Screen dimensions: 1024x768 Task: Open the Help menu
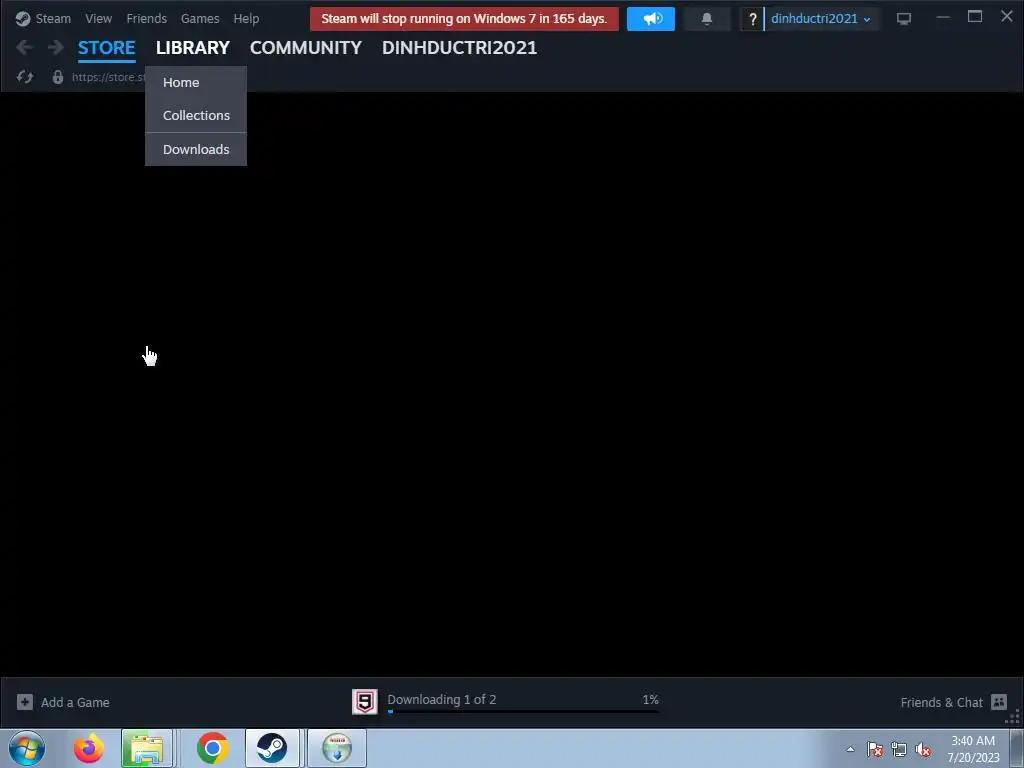tap(246, 18)
